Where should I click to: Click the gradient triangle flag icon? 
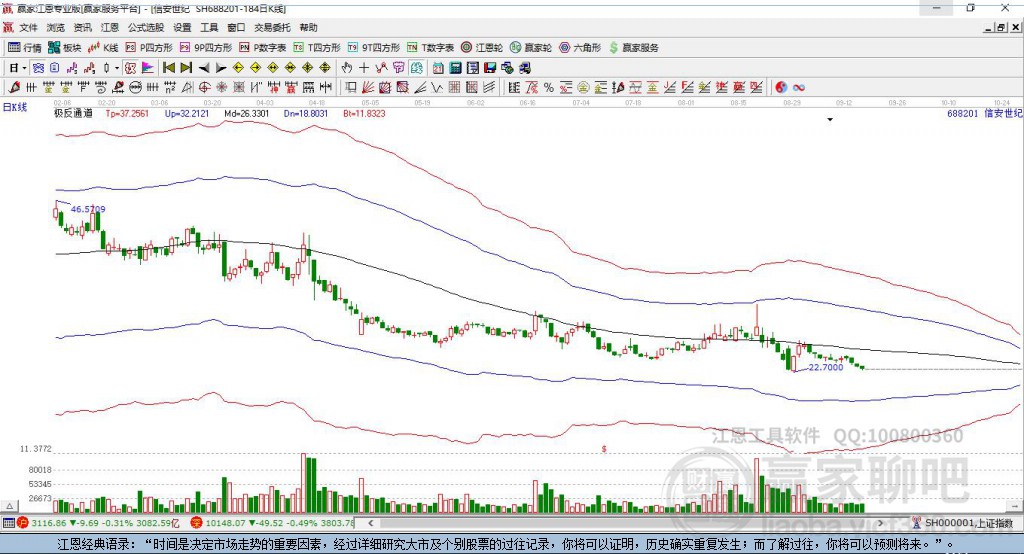pos(148,68)
